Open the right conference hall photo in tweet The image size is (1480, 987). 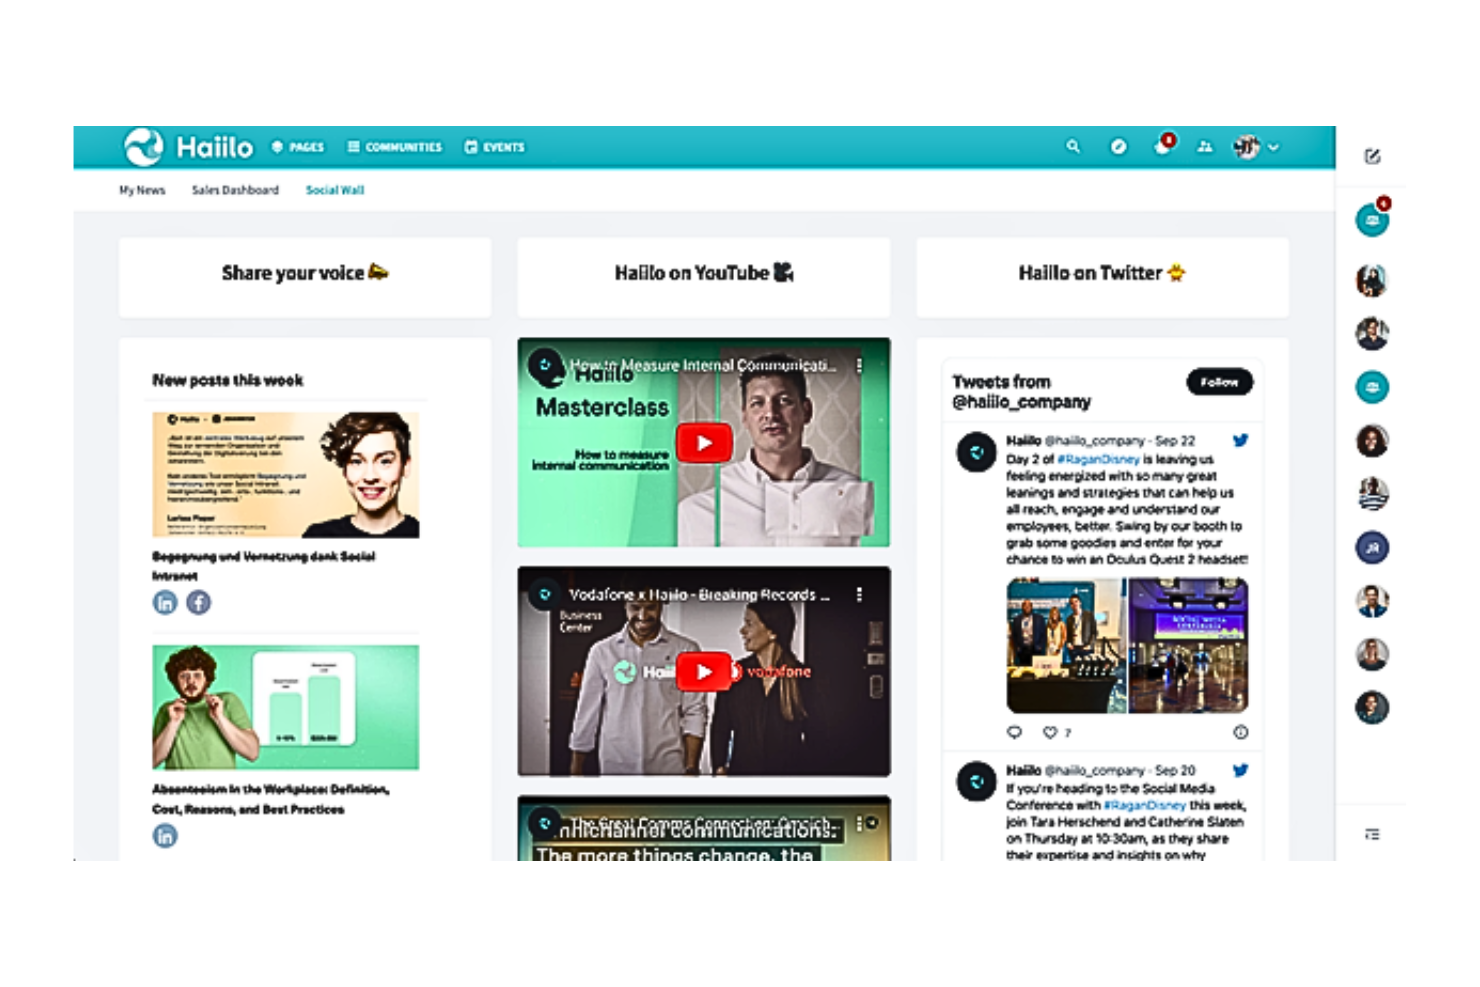click(x=1188, y=645)
